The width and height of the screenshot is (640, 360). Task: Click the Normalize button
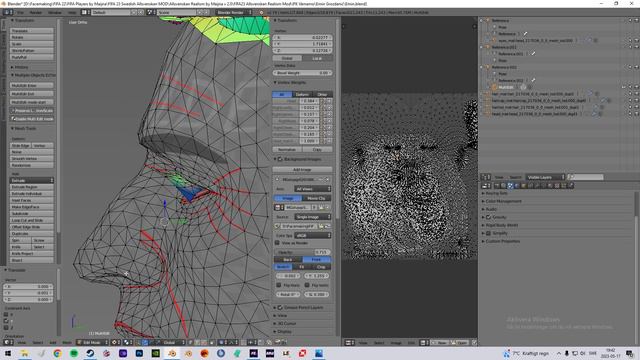287,149
